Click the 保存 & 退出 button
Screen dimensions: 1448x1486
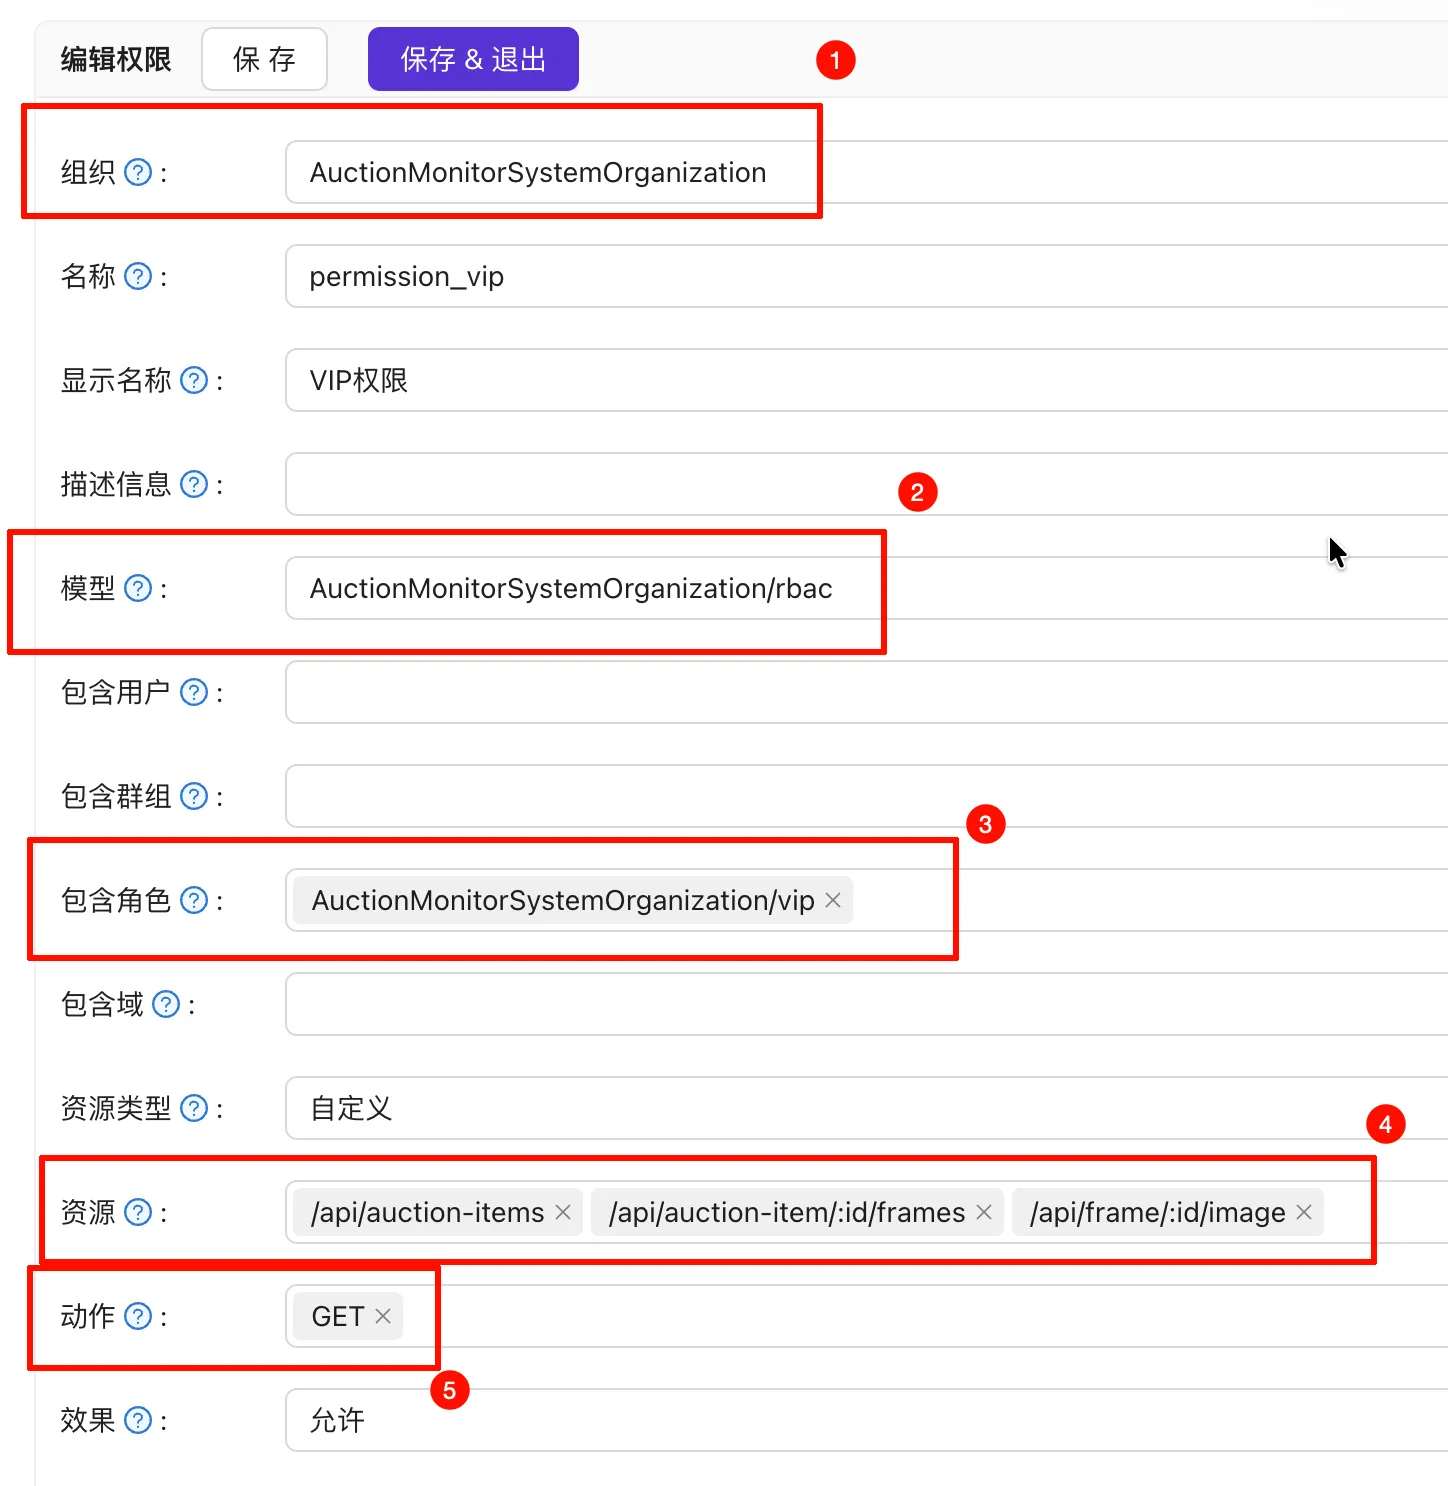coord(473,59)
